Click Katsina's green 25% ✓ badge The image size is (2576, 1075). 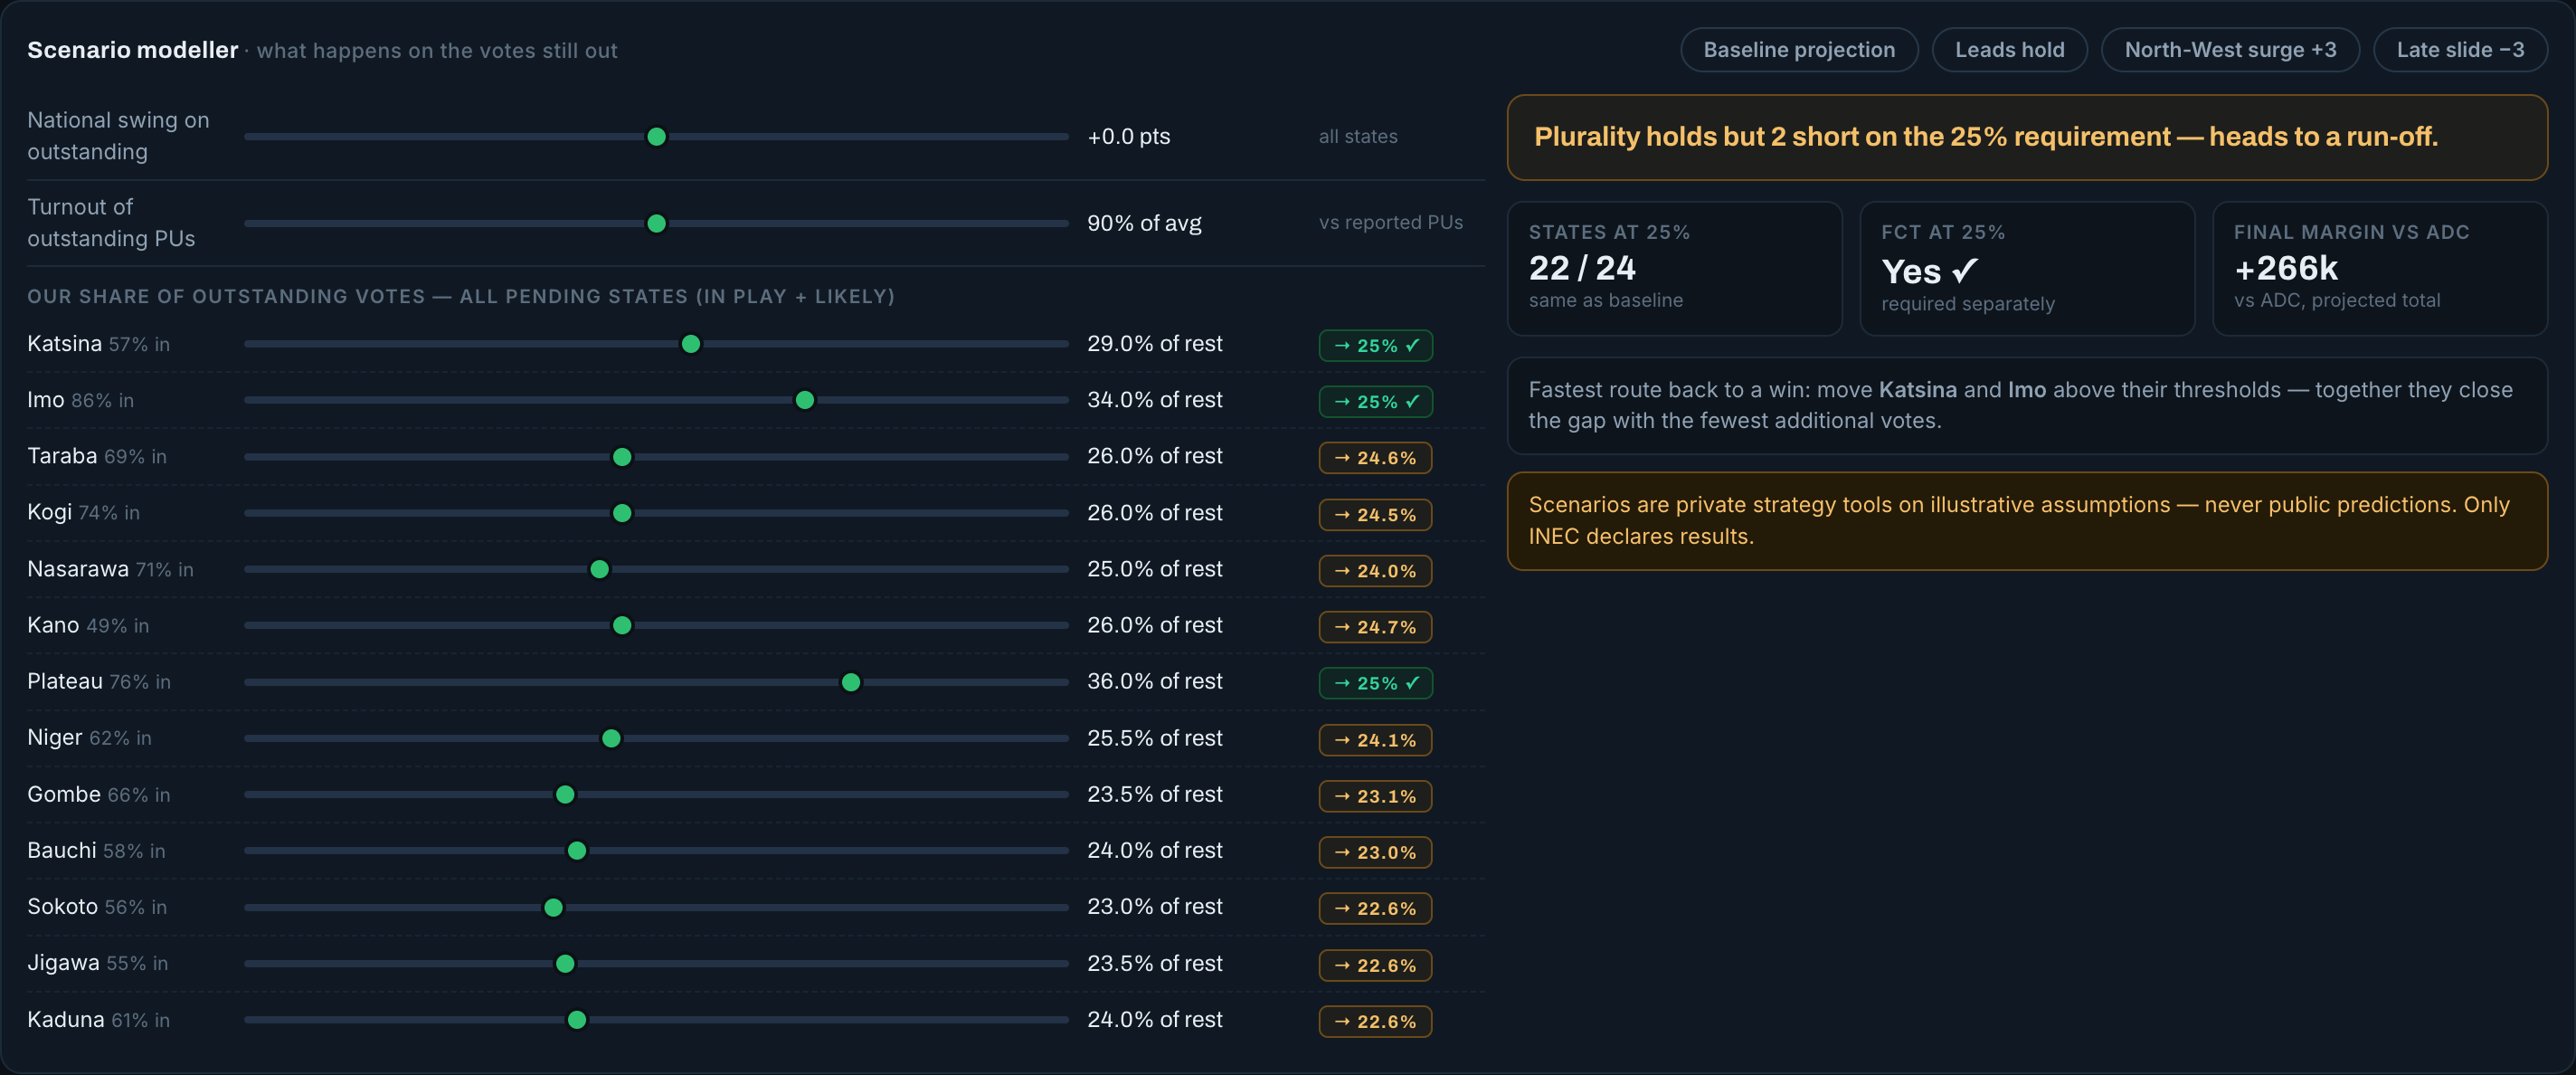pos(1375,345)
